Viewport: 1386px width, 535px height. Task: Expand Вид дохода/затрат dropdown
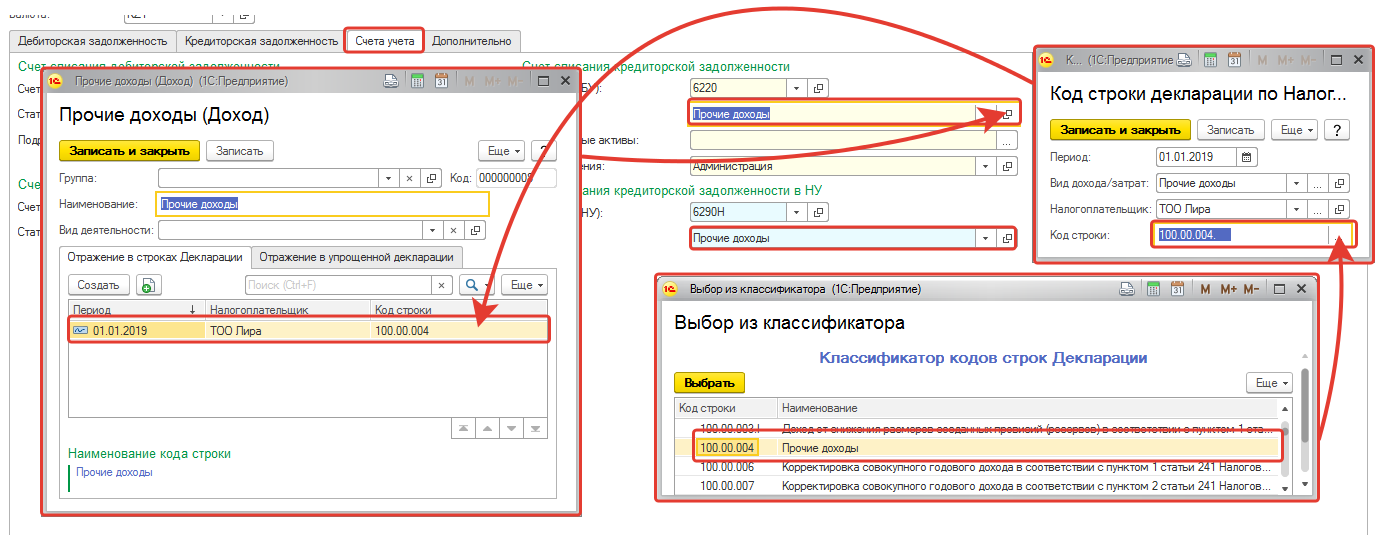(x=1297, y=184)
